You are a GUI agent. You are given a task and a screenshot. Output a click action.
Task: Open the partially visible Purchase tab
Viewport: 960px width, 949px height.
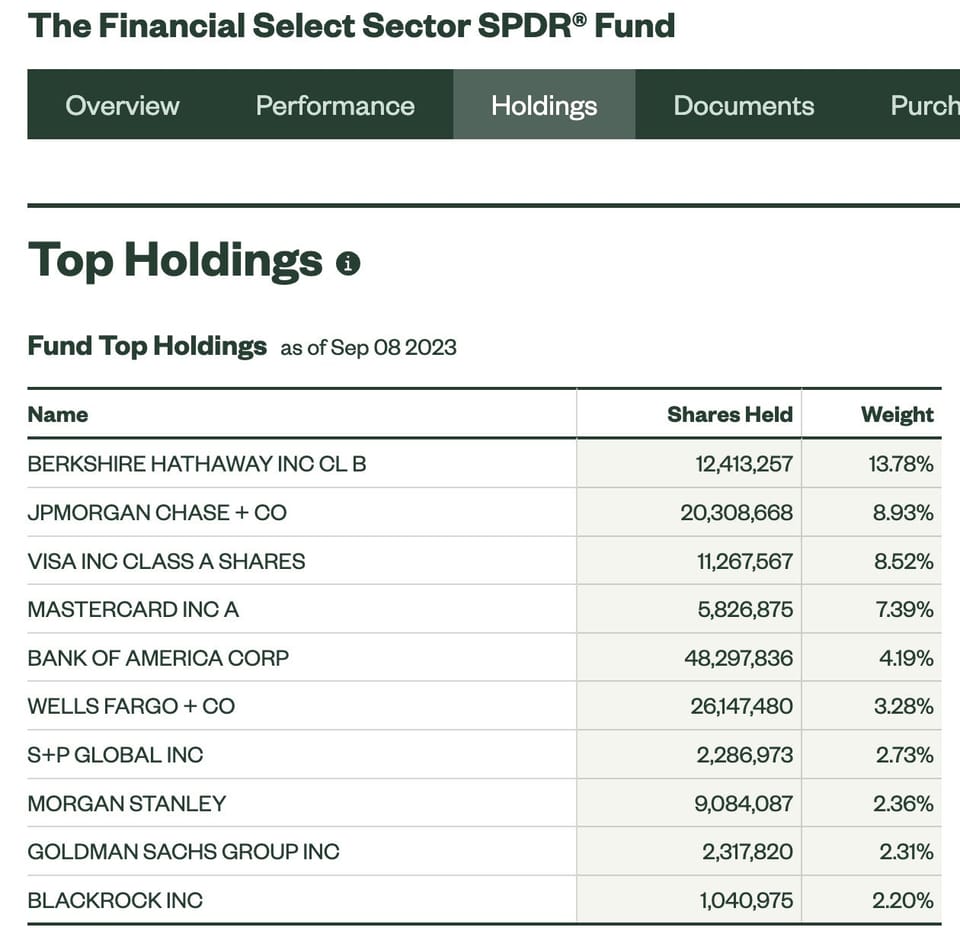[924, 106]
